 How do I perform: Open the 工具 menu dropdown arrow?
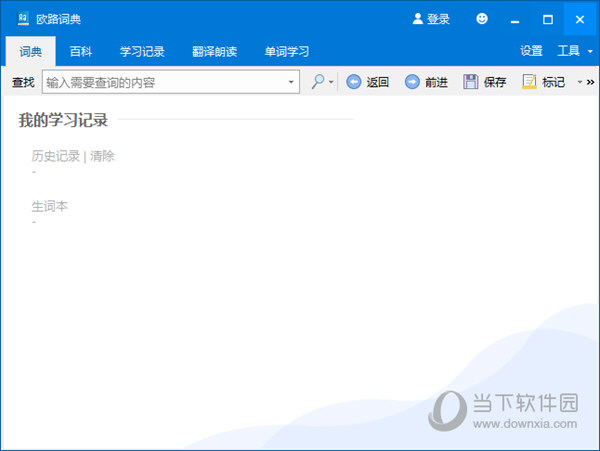[x=590, y=51]
